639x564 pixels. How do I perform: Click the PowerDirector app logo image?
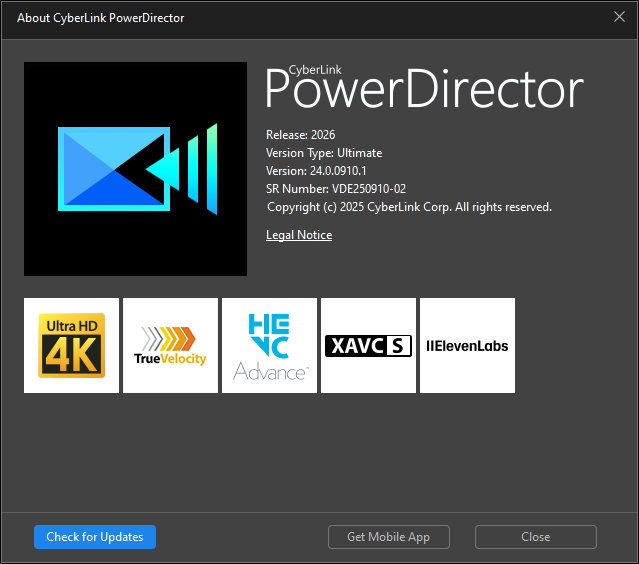(x=135, y=169)
